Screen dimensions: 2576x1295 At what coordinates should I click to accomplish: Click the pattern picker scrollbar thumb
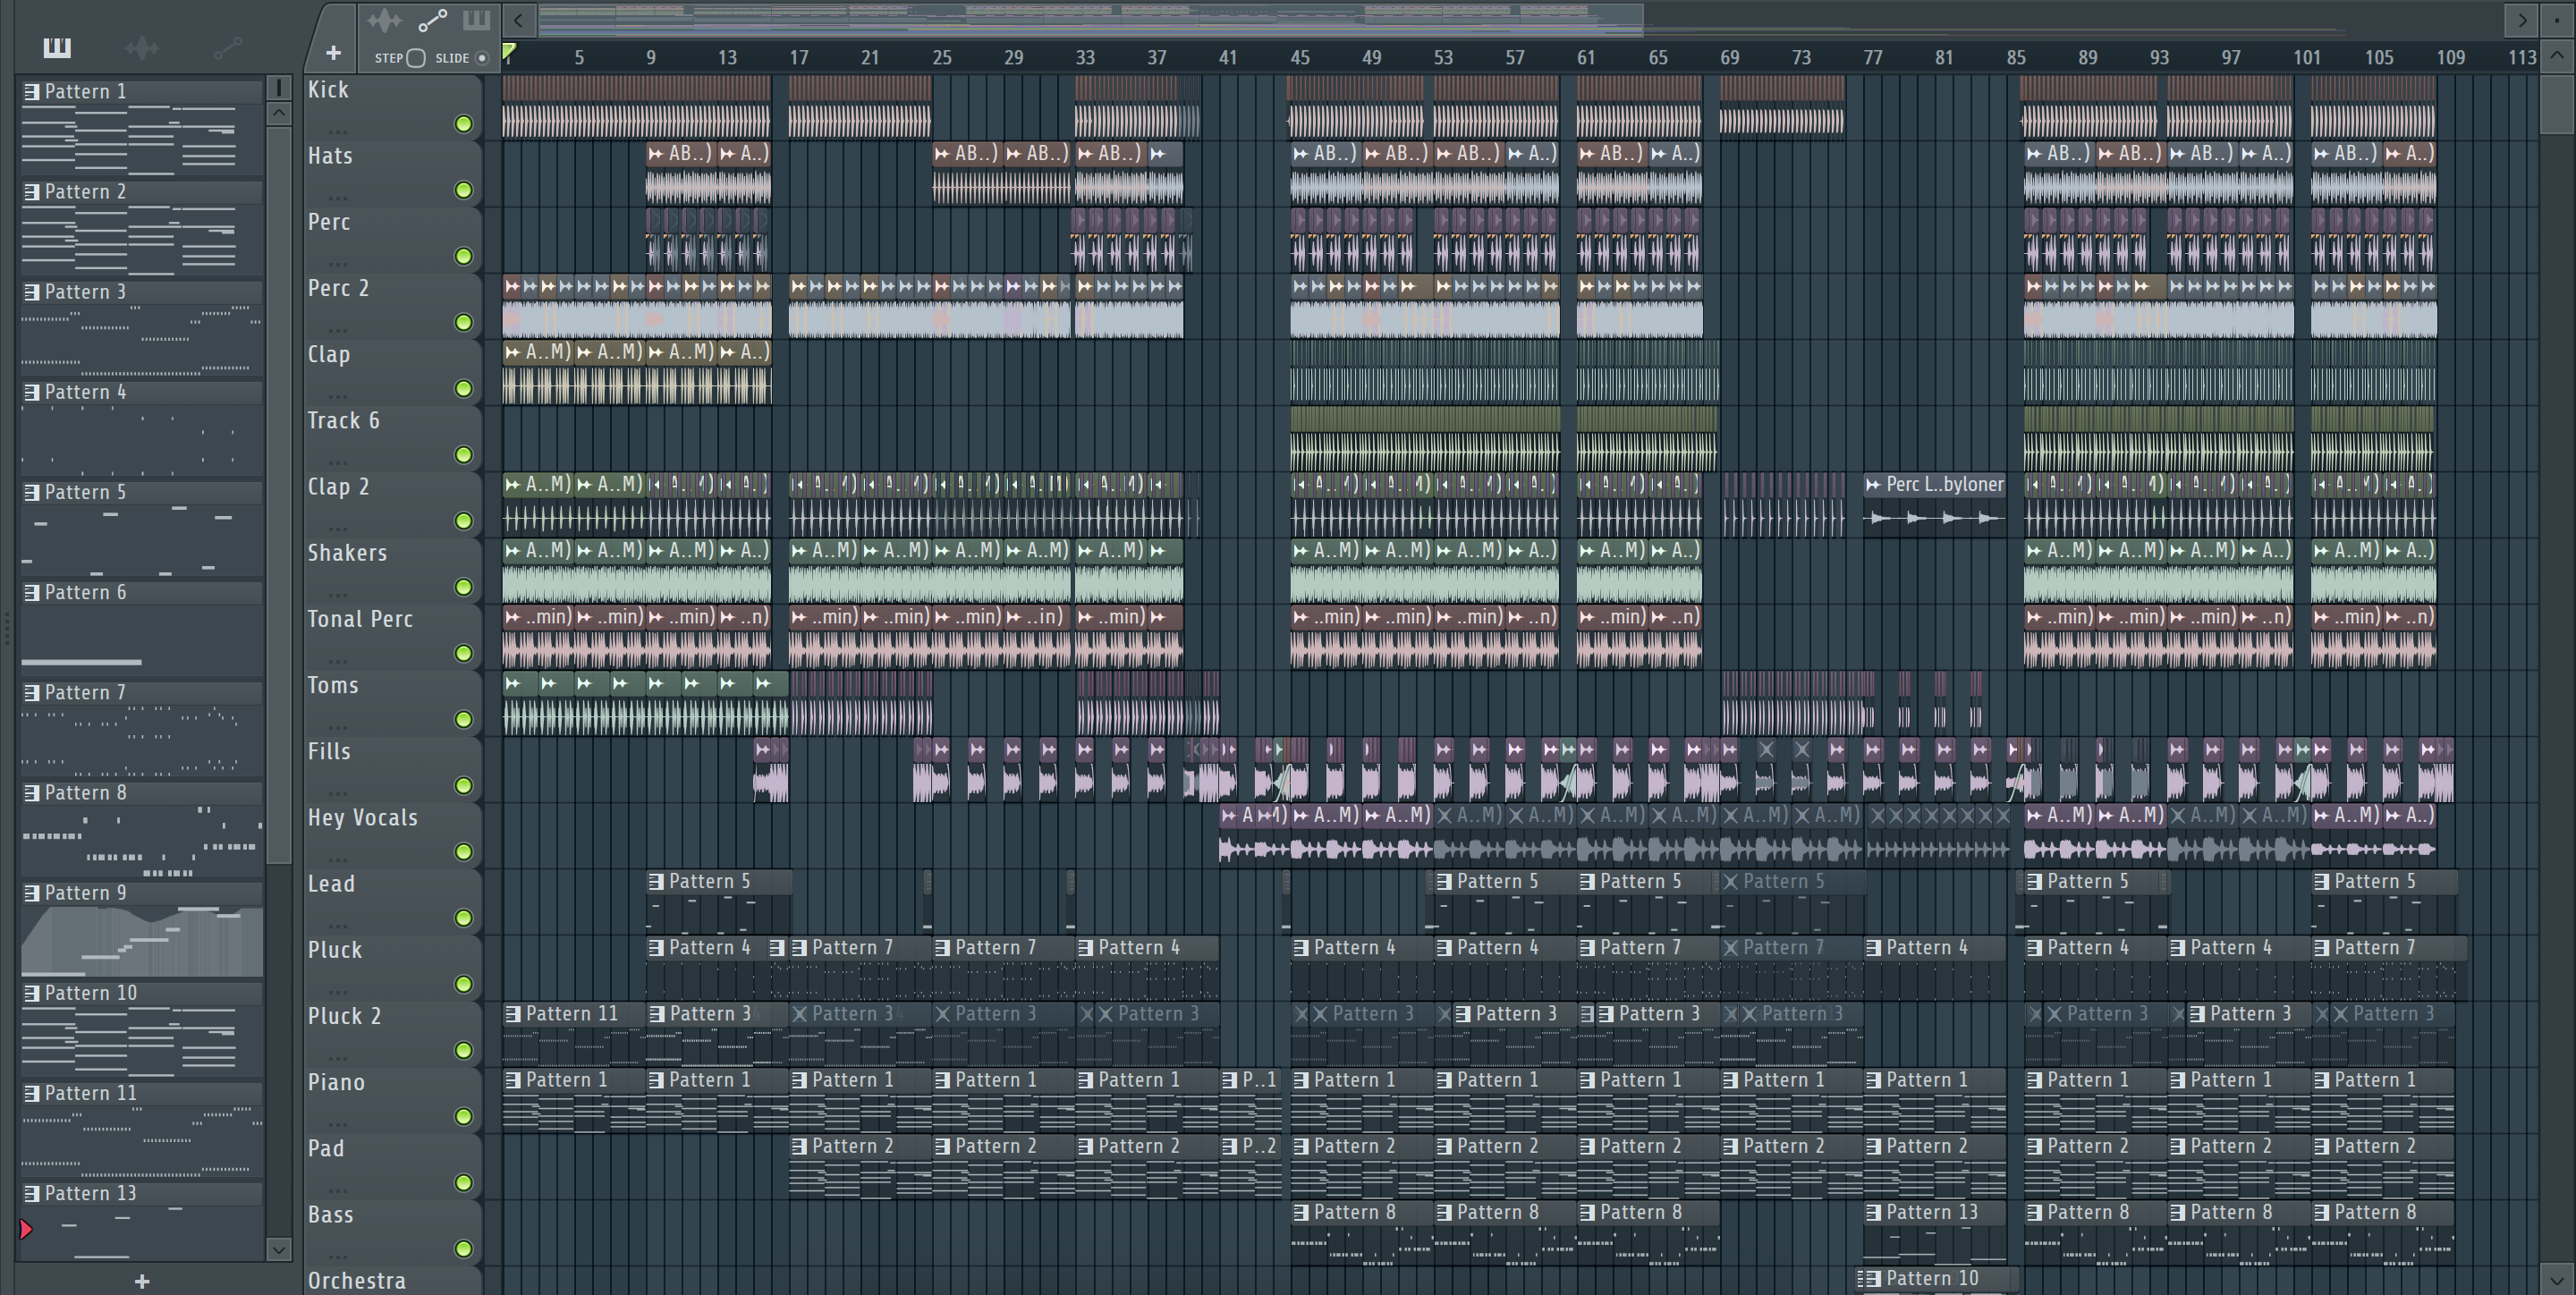click(x=279, y=495)
